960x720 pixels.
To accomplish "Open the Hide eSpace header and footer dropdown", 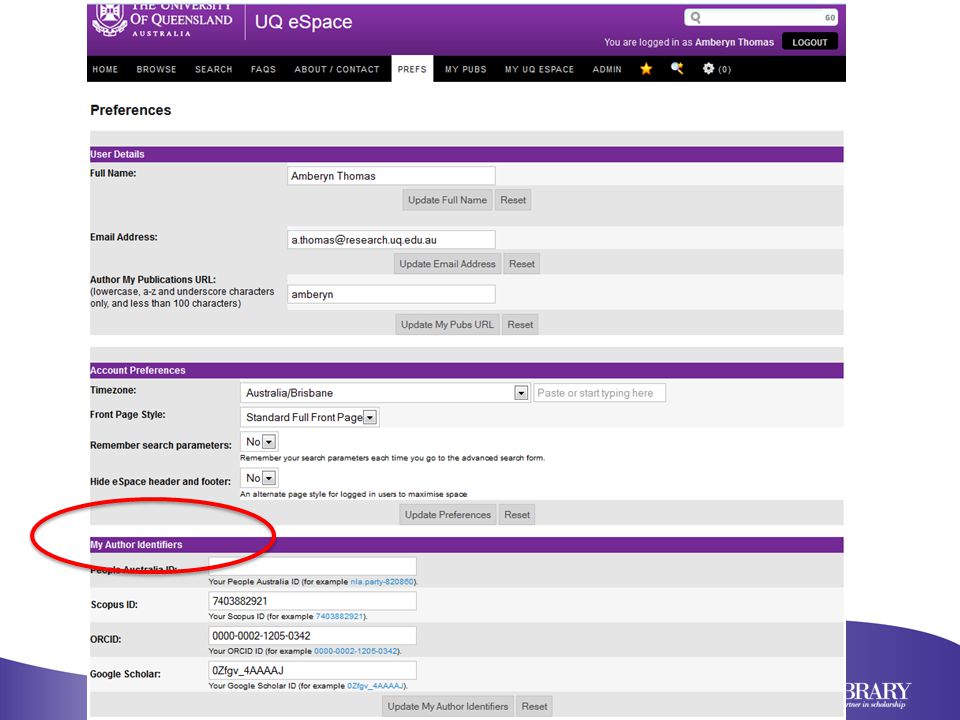I will pos(269,478).
